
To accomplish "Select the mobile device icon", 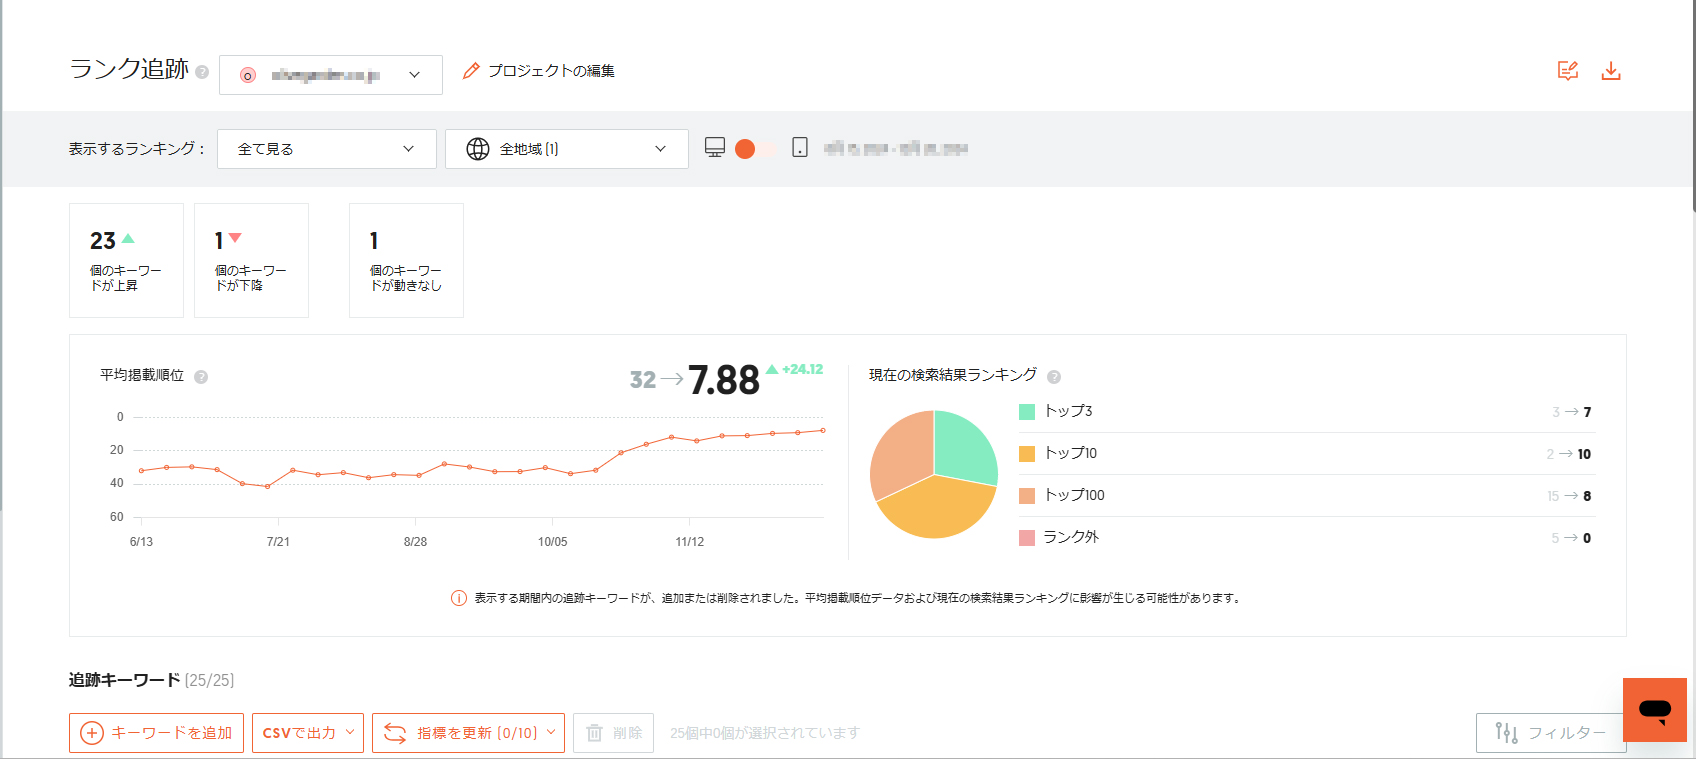I will 800,148.
